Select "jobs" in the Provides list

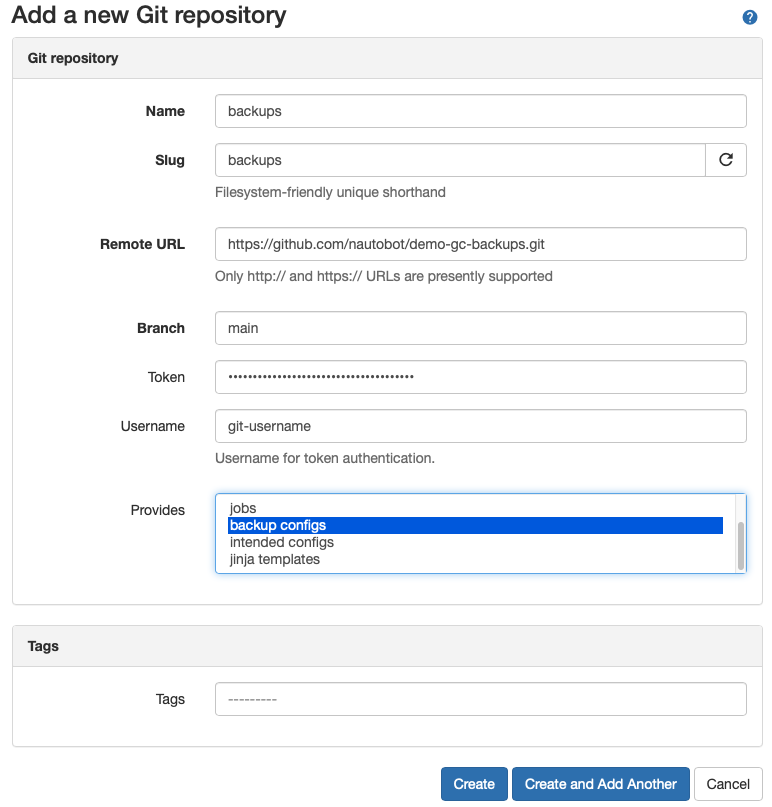pyautogui.click(x=300, y=508)
